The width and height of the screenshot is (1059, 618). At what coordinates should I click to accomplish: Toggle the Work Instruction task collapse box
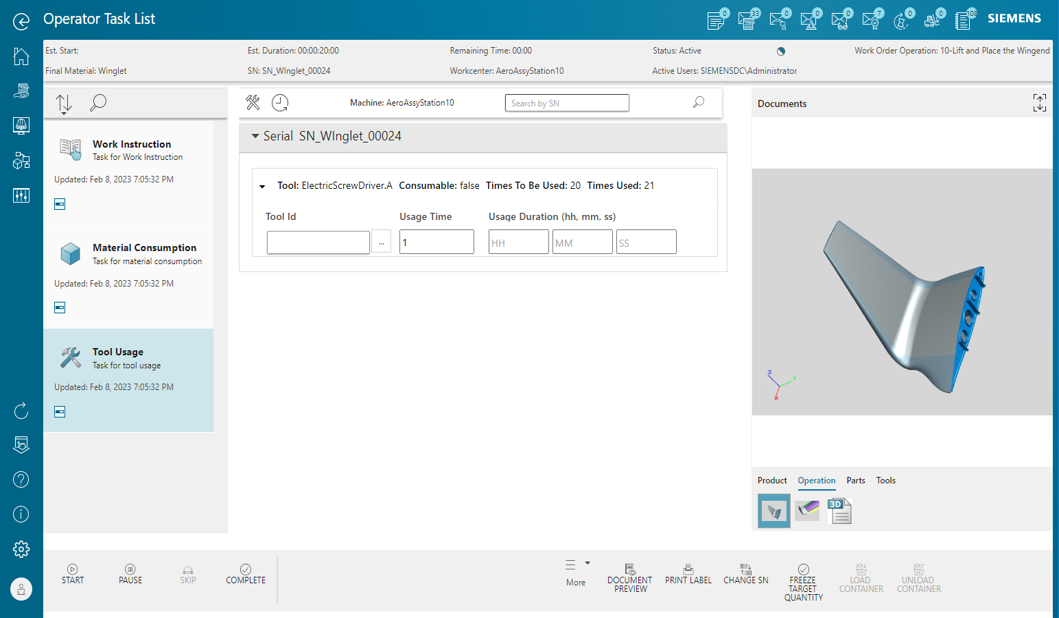(60, 204)
